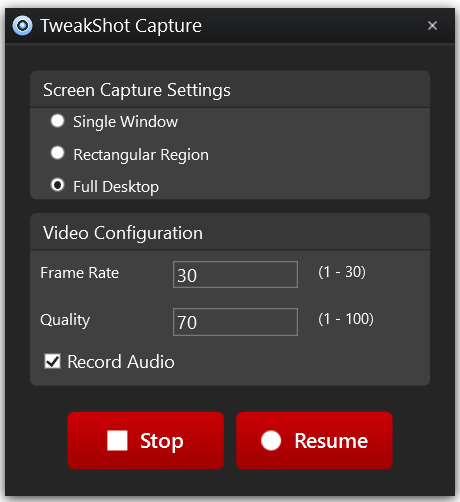Click the (1 - 100) range hint

(346, 319)
